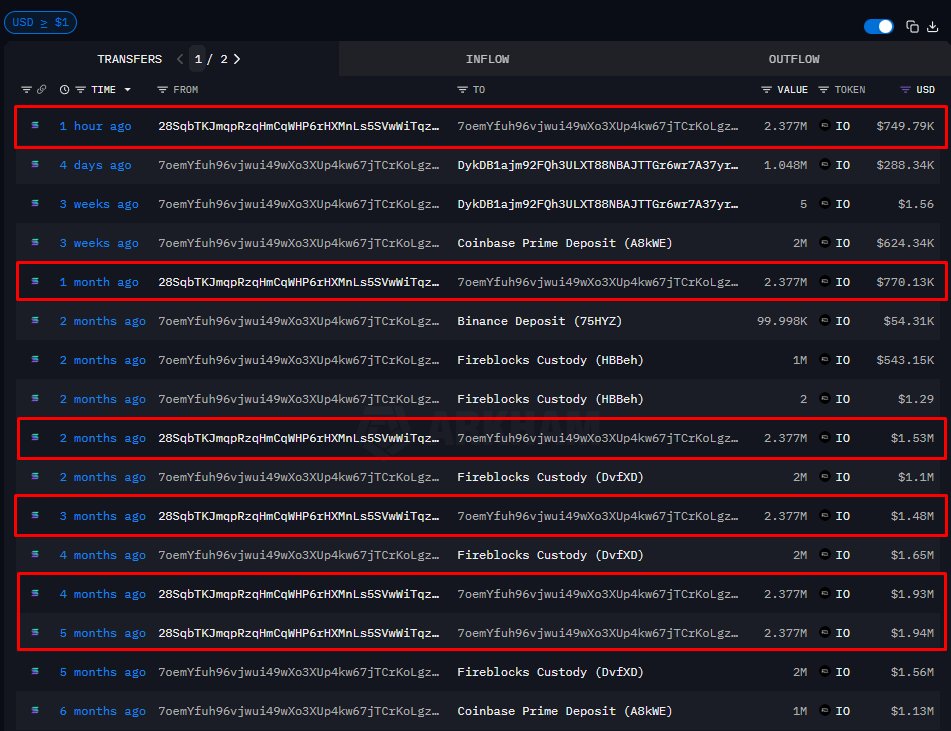Click the USD ≥ $1 filter chip

pyautogui.click(x=40, y=22)
